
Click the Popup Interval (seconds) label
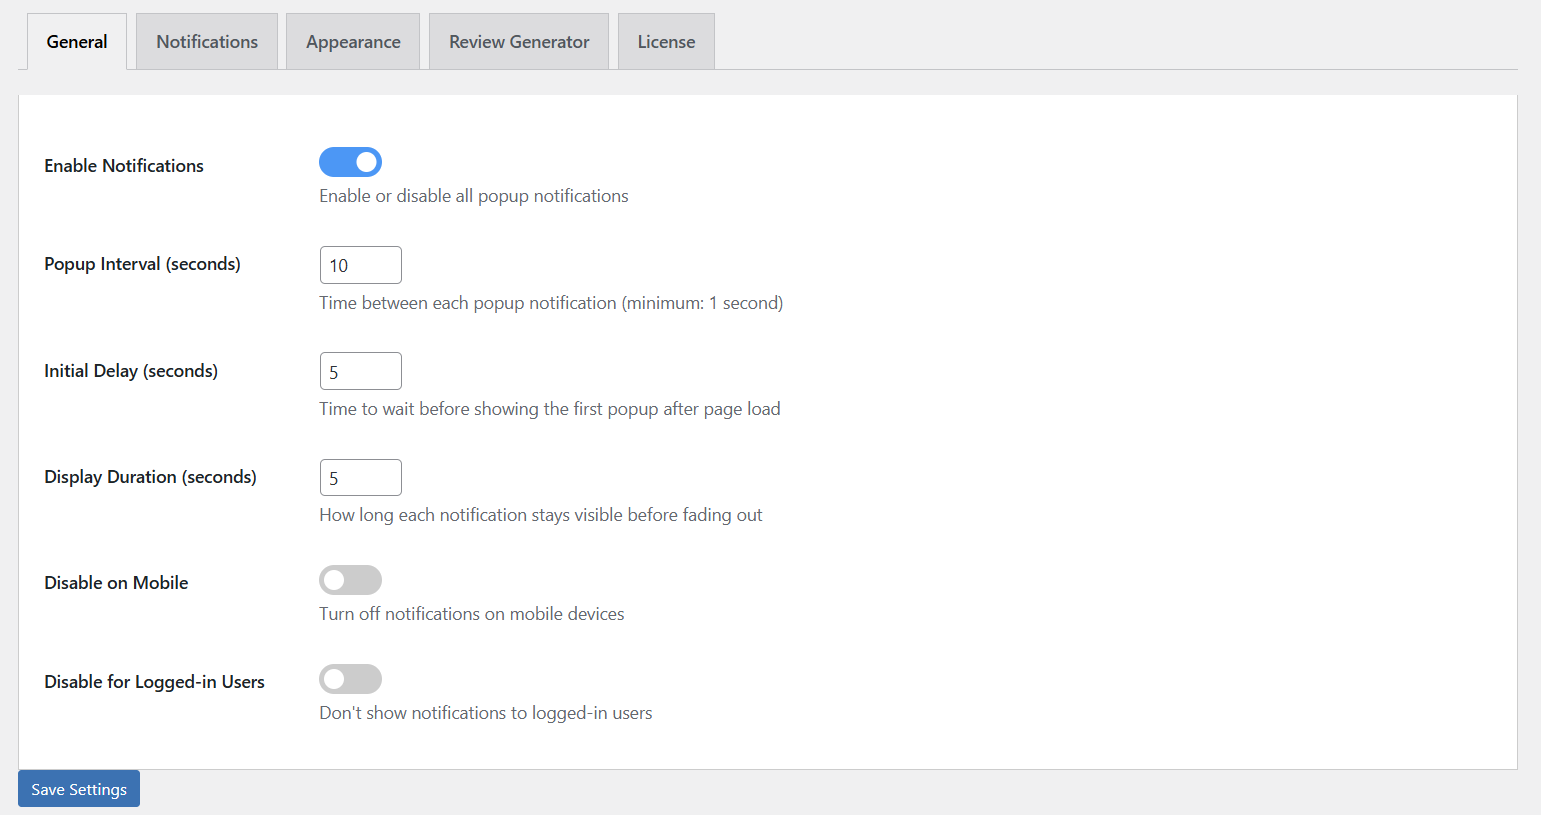coord(141,263)
